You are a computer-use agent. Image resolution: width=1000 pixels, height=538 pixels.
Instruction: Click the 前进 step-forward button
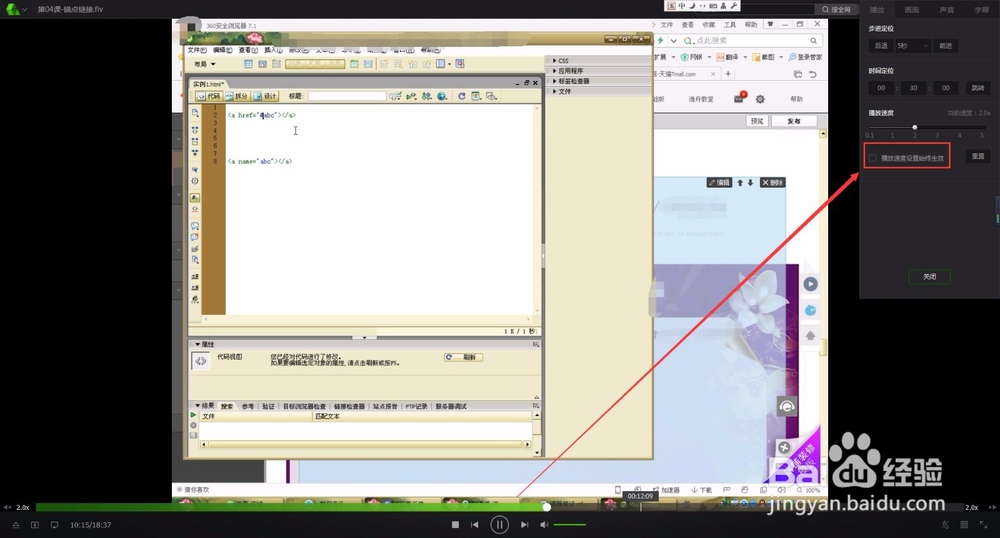coord(946,46)
